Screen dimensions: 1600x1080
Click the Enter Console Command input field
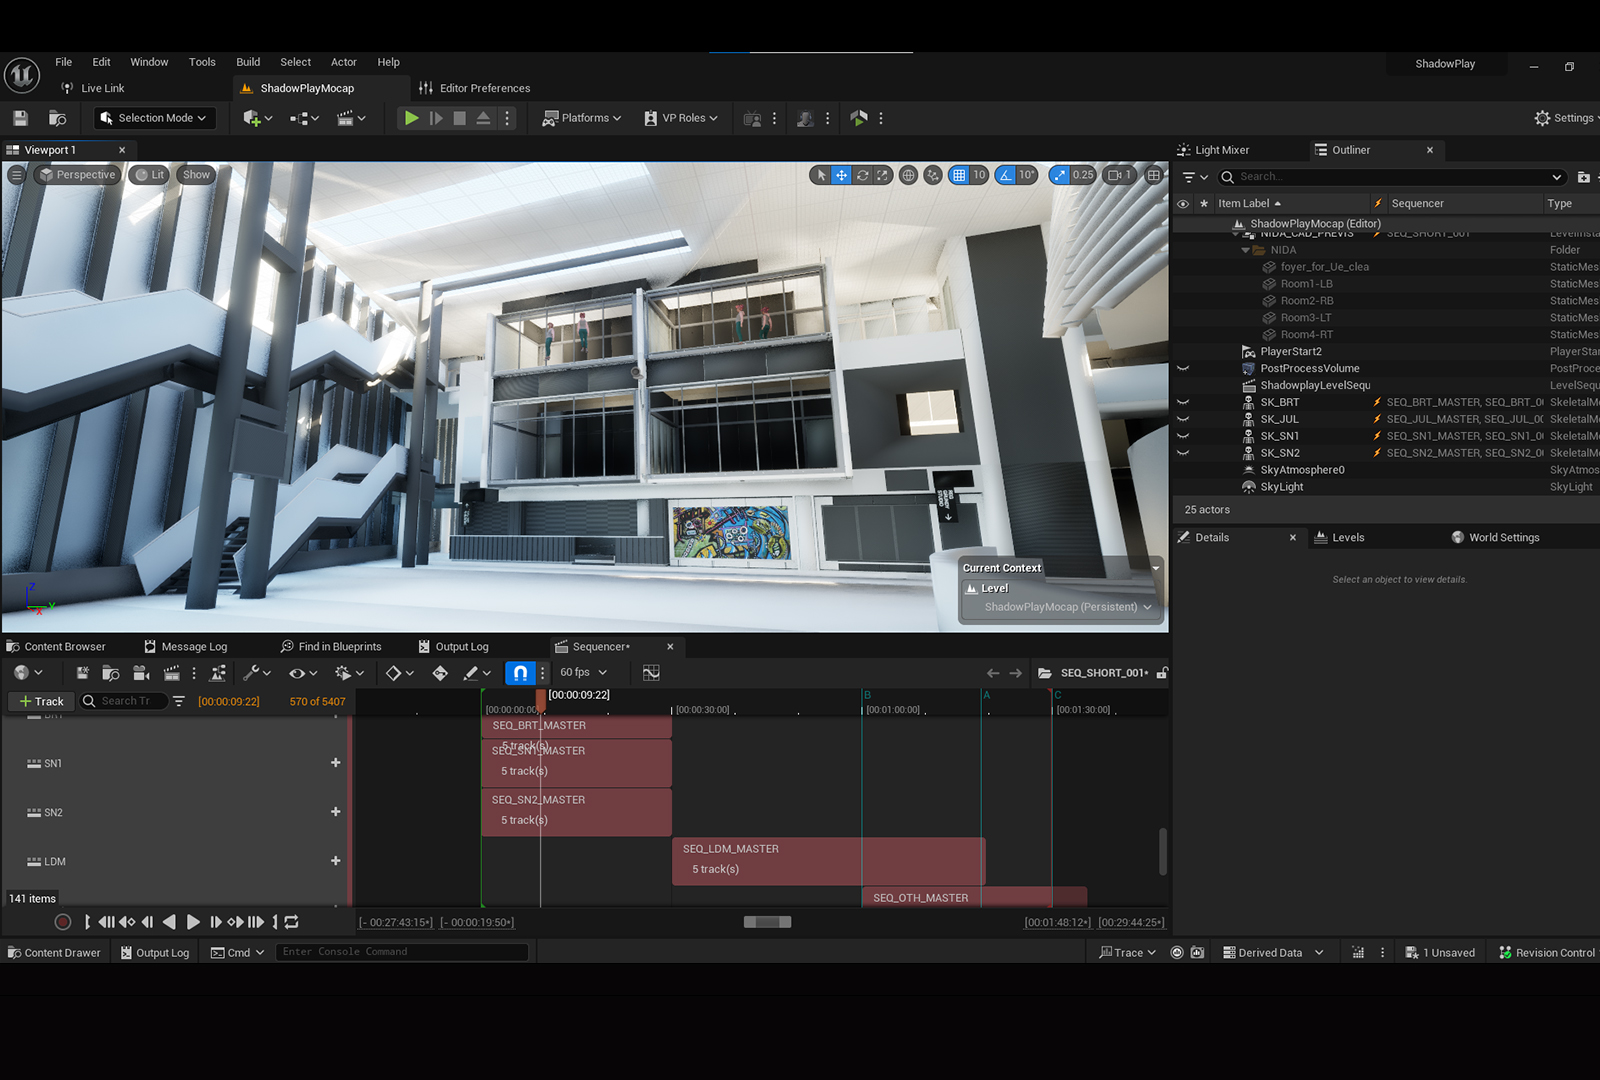coord(402,952)
